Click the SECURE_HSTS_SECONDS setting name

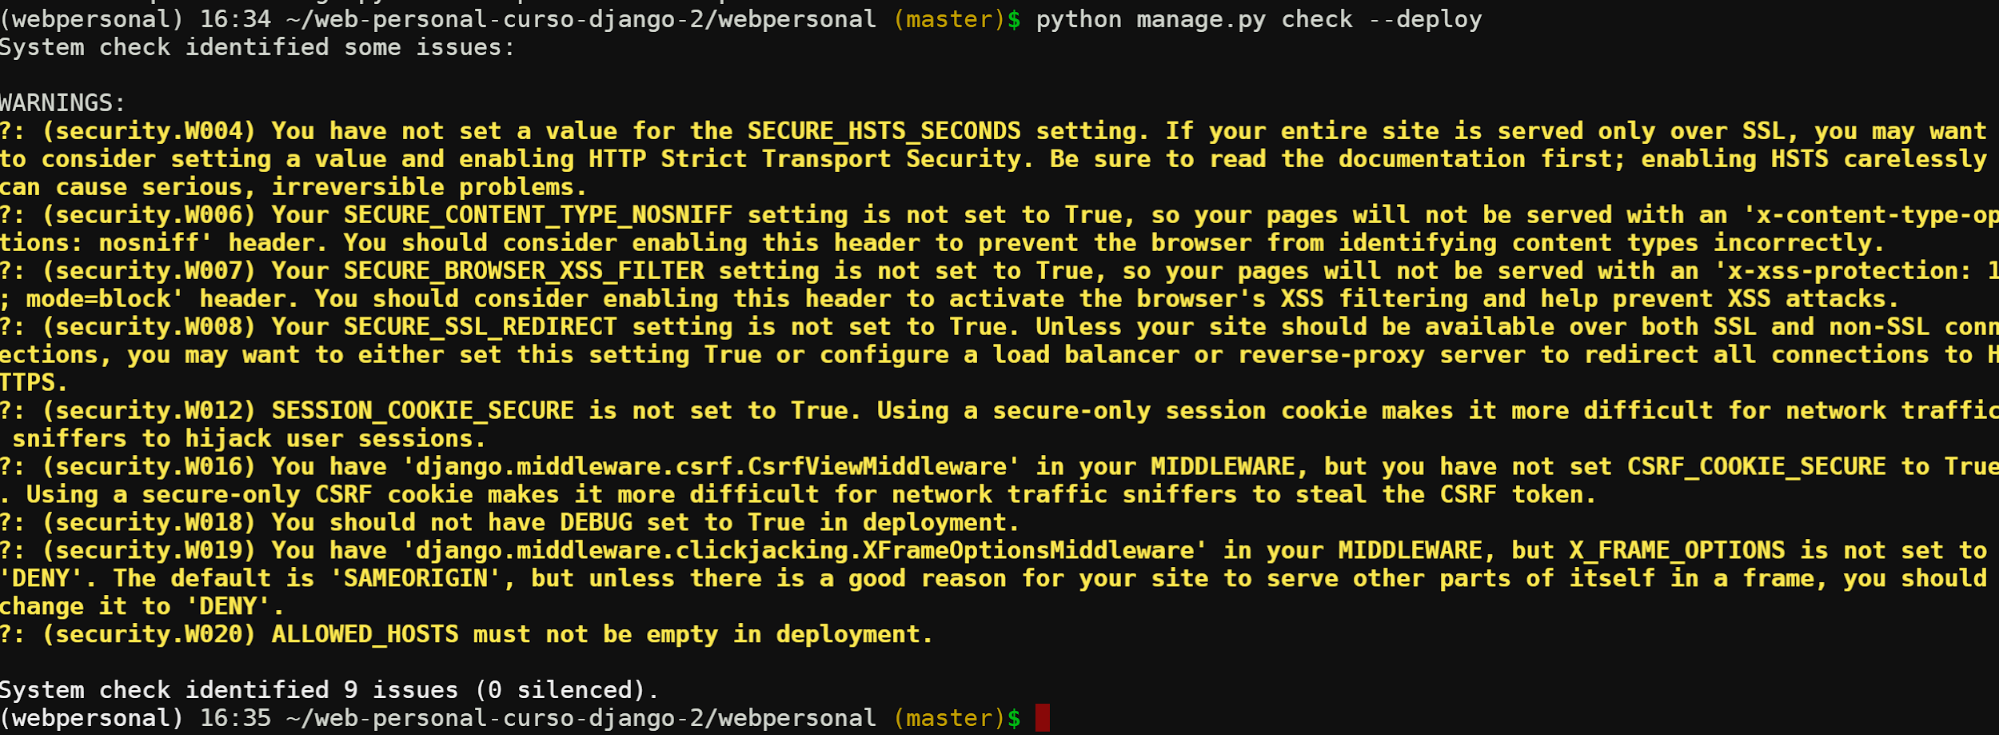(884, 131)
